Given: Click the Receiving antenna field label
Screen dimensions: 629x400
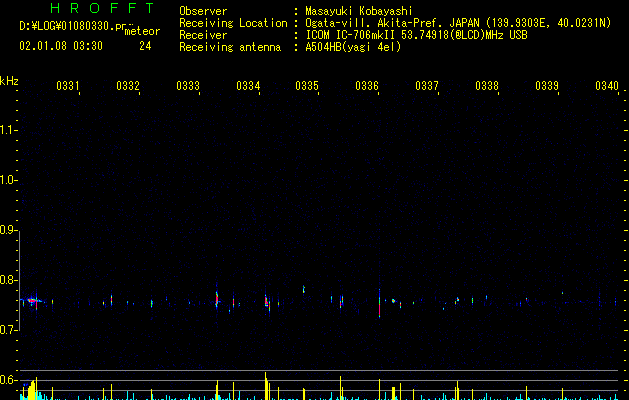Looking at the screenshot, I should [230, 47].
